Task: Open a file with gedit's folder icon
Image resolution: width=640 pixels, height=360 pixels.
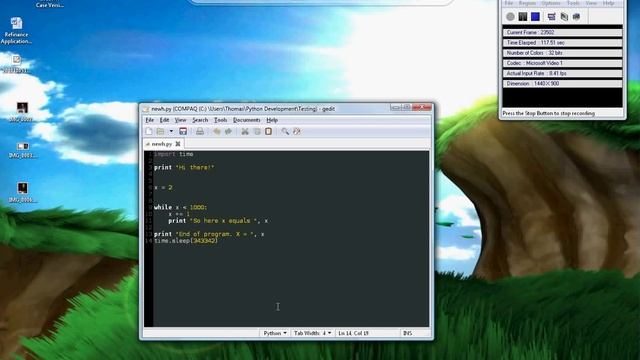Action: [160, 131]
